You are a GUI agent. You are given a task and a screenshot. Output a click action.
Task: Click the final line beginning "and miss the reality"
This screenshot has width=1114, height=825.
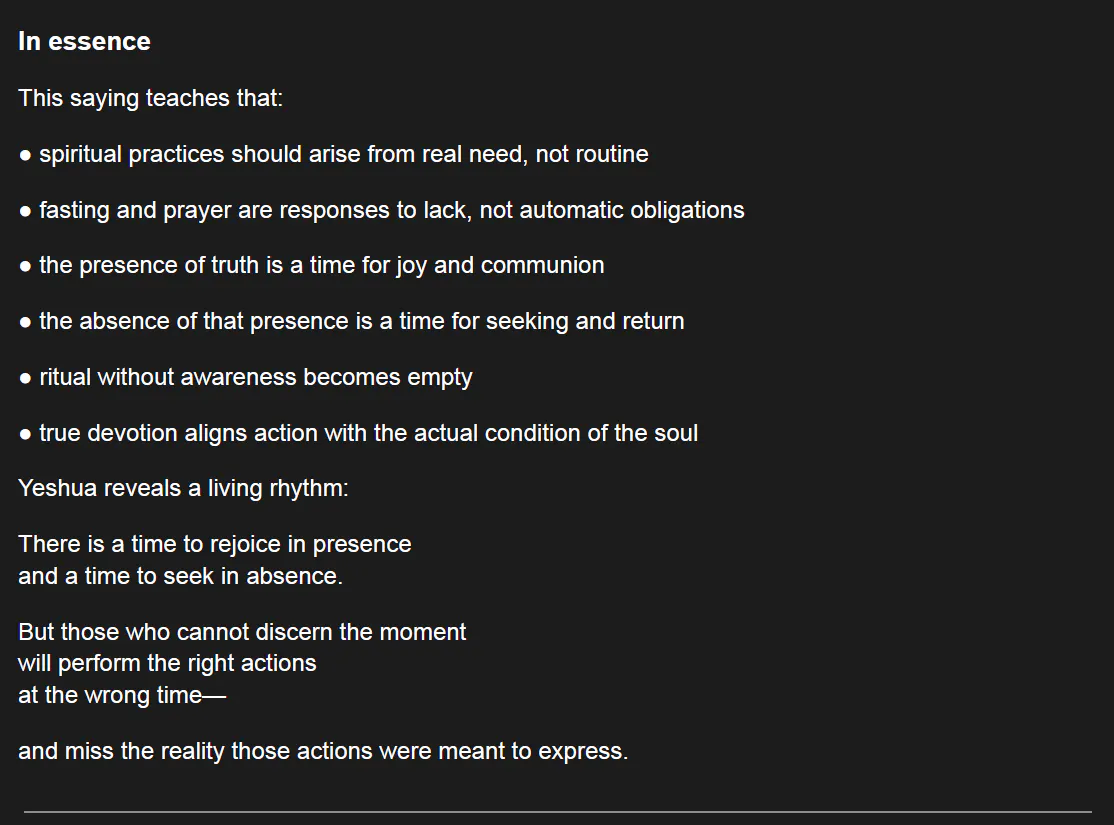point(323,751)
